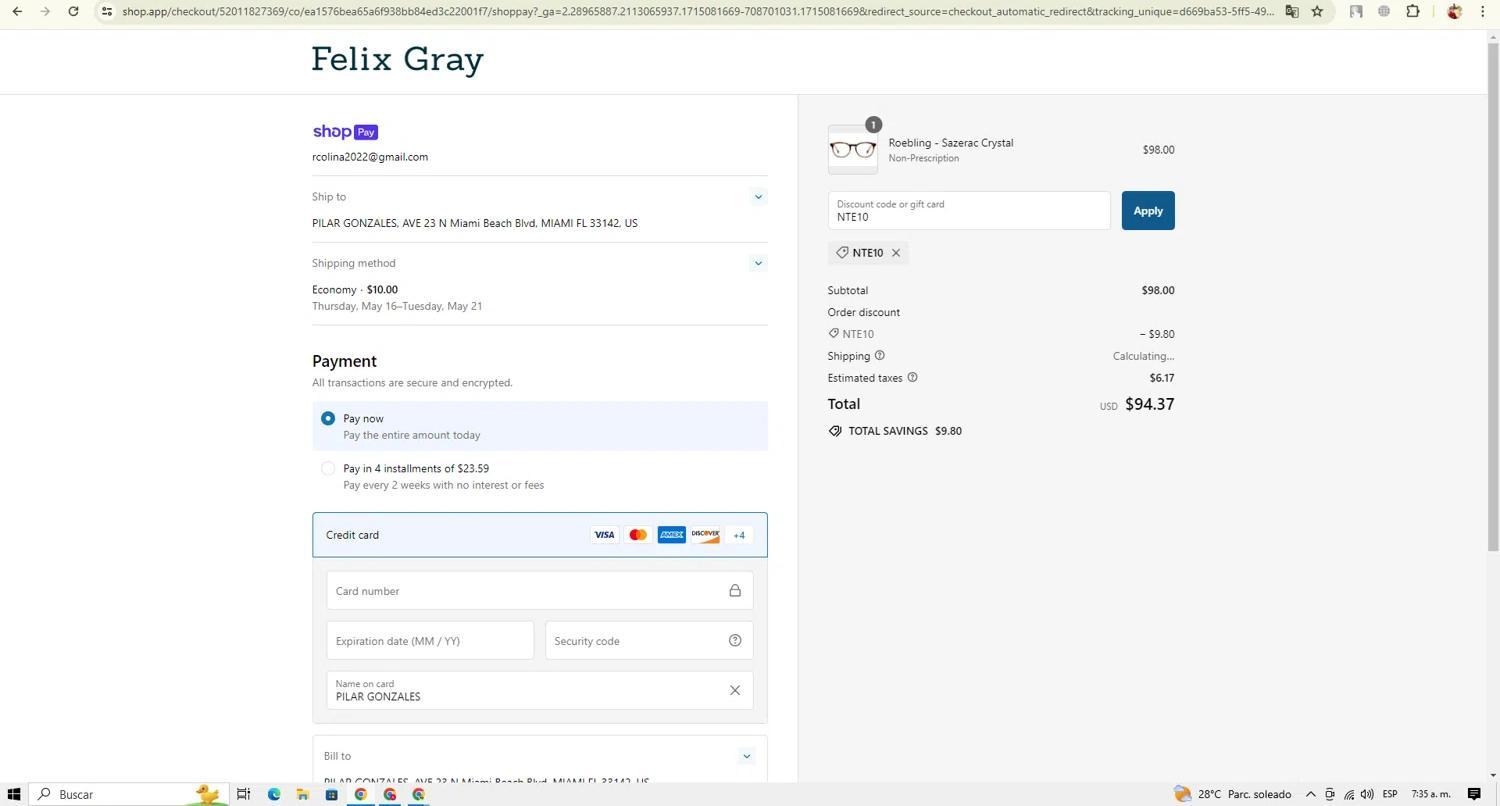Open Windows notification center icon

1474,794
